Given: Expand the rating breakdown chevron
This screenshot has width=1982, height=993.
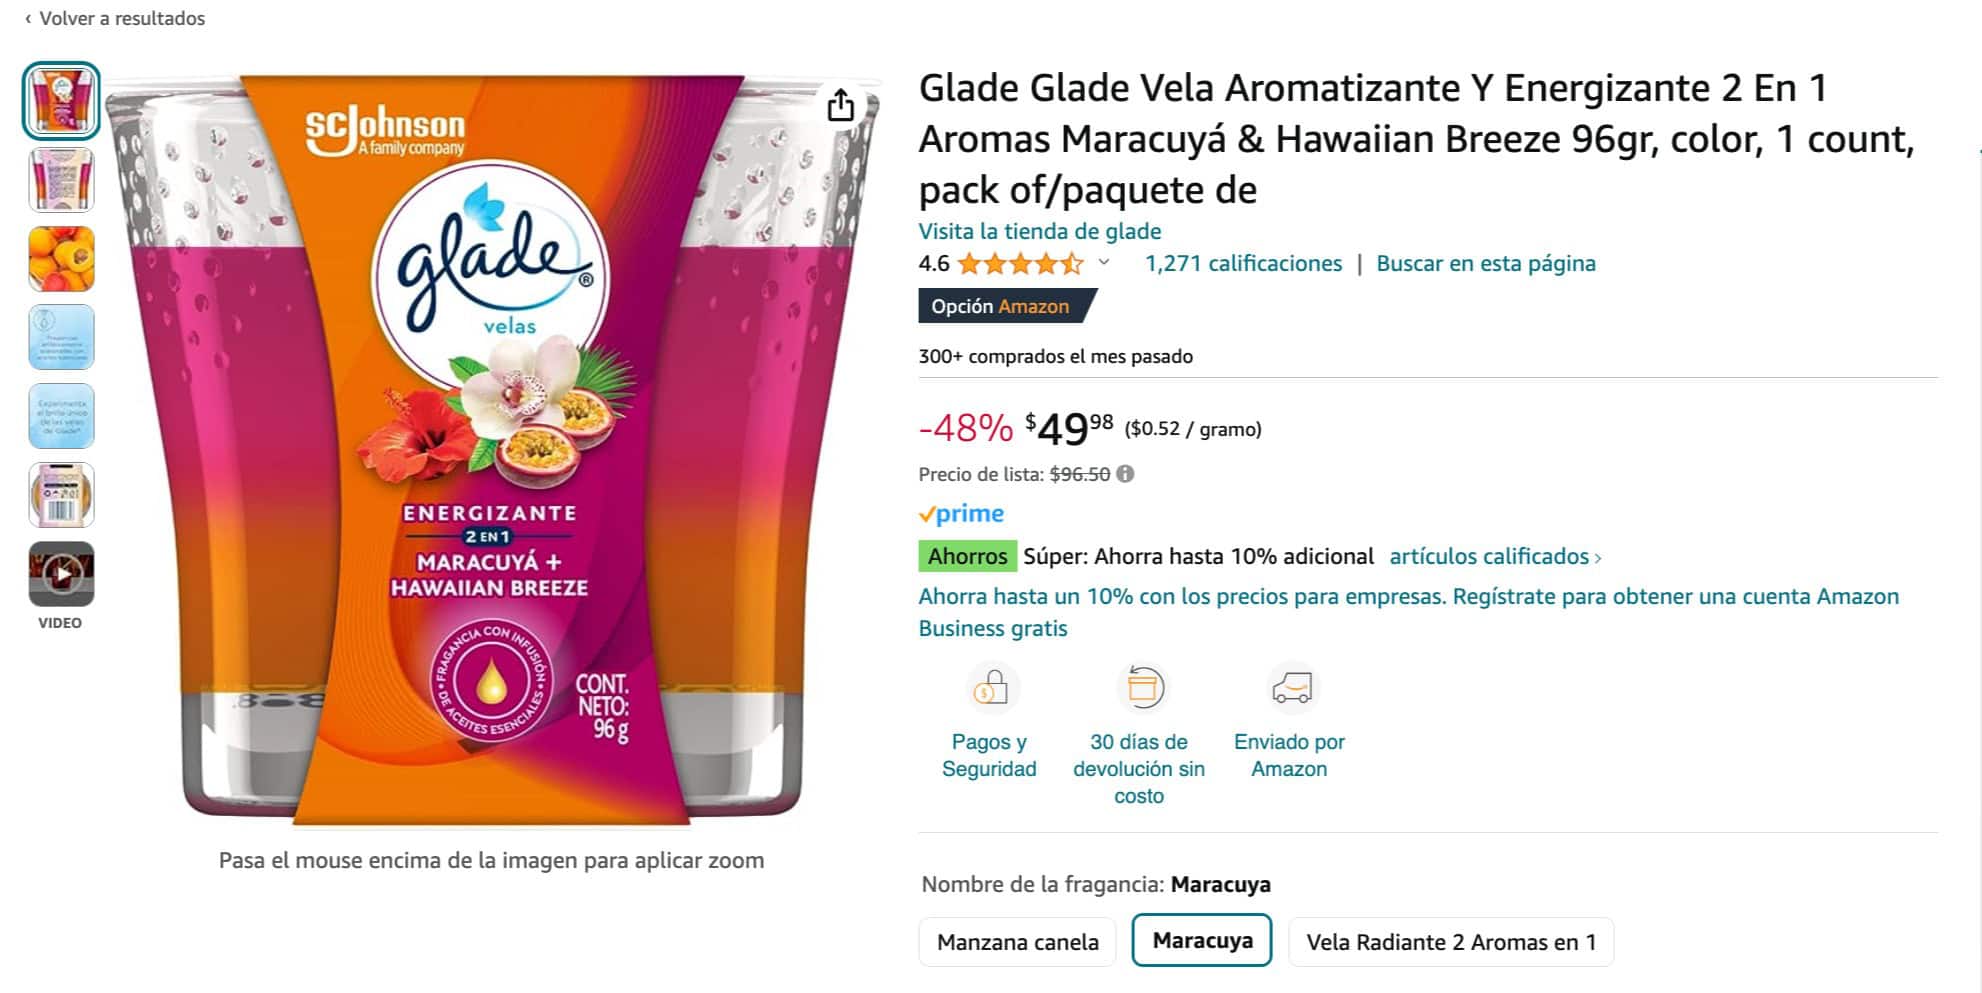Looking at the screenshot, I should [x=1104, y=263].
